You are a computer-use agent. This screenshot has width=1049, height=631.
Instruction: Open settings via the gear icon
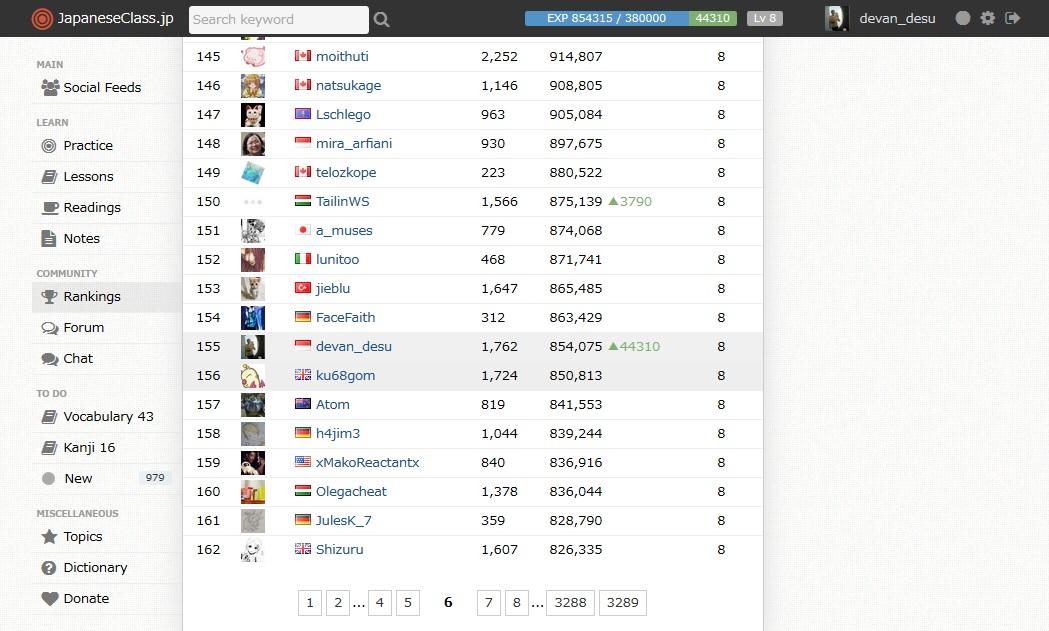tap(988, 18)
